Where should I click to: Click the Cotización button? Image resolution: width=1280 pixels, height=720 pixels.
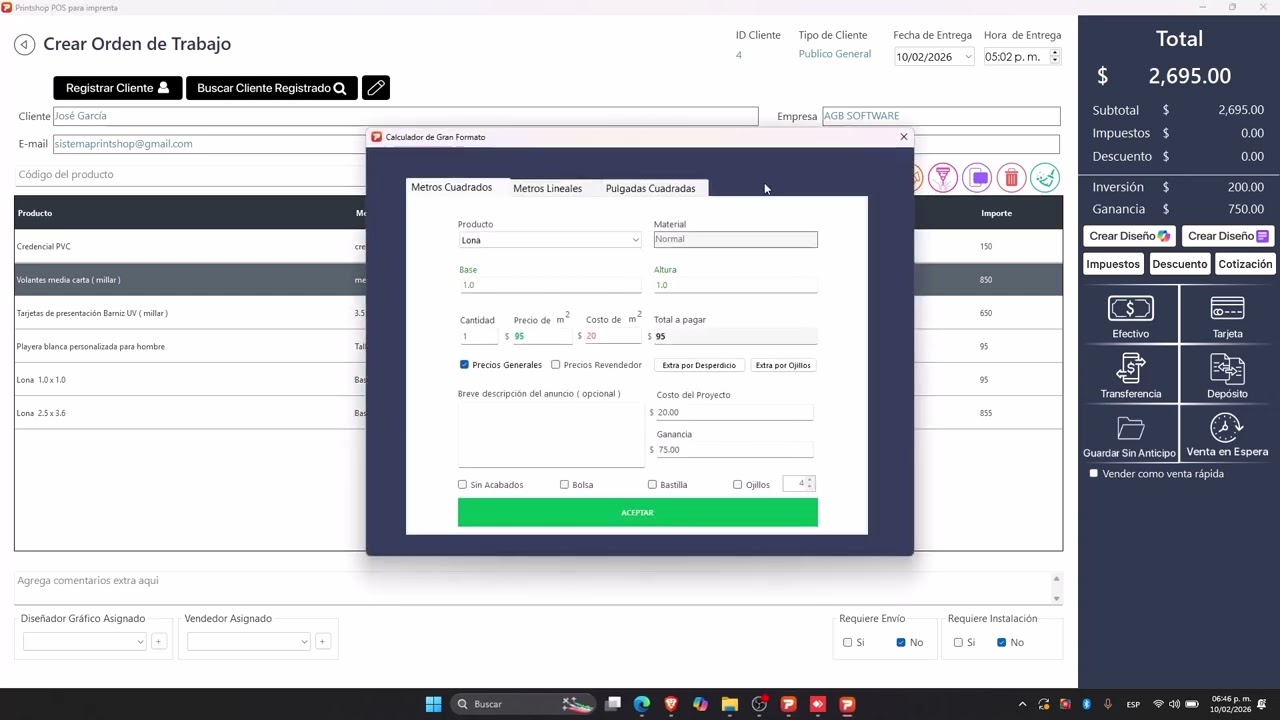click(1245, 264)
